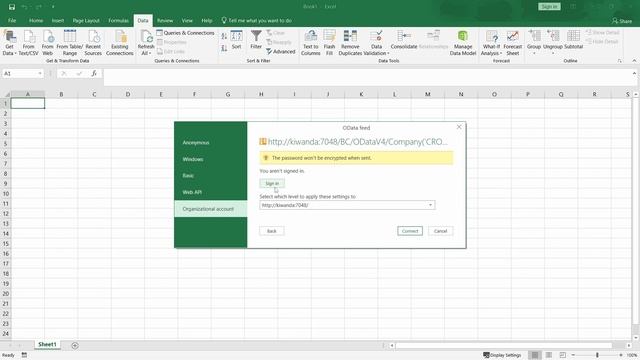Expand the formula bar

coord(634,73)
